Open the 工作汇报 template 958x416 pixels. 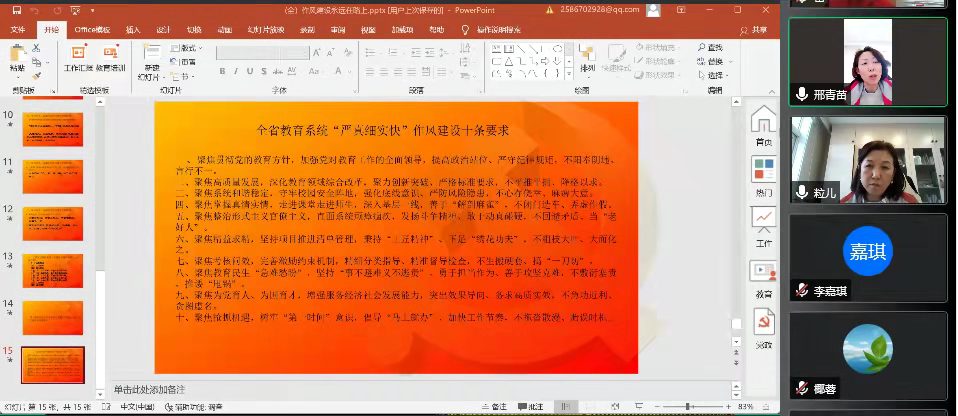(x=78, y=58)
